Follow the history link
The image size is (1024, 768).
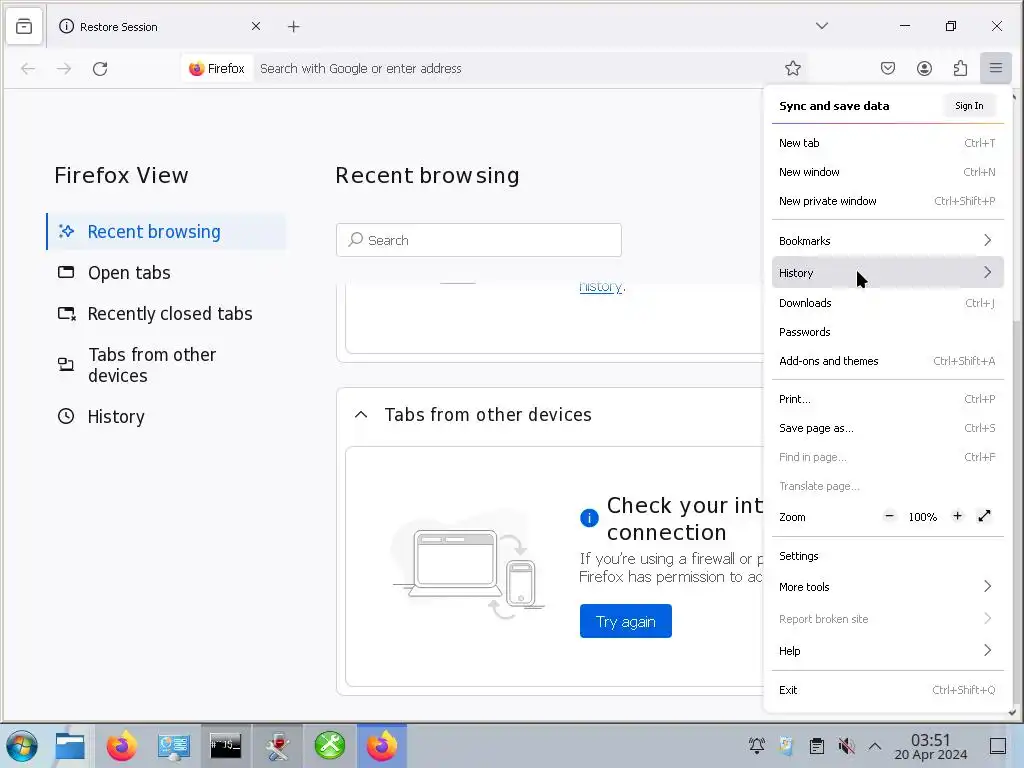601,287
